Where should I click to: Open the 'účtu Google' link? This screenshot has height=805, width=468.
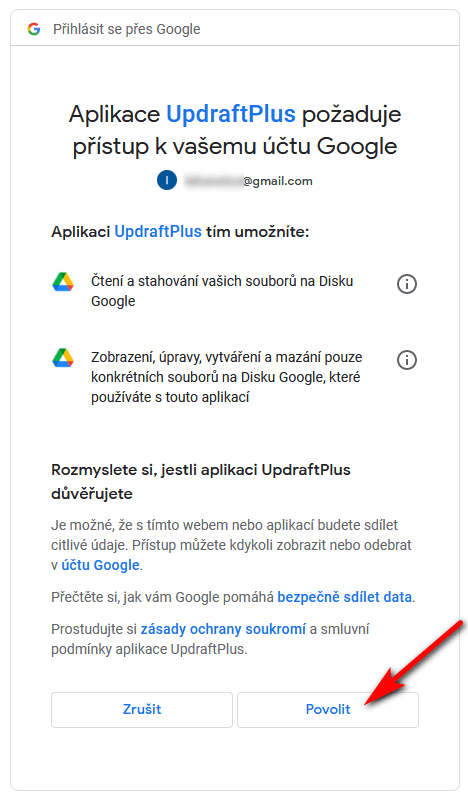101,565
